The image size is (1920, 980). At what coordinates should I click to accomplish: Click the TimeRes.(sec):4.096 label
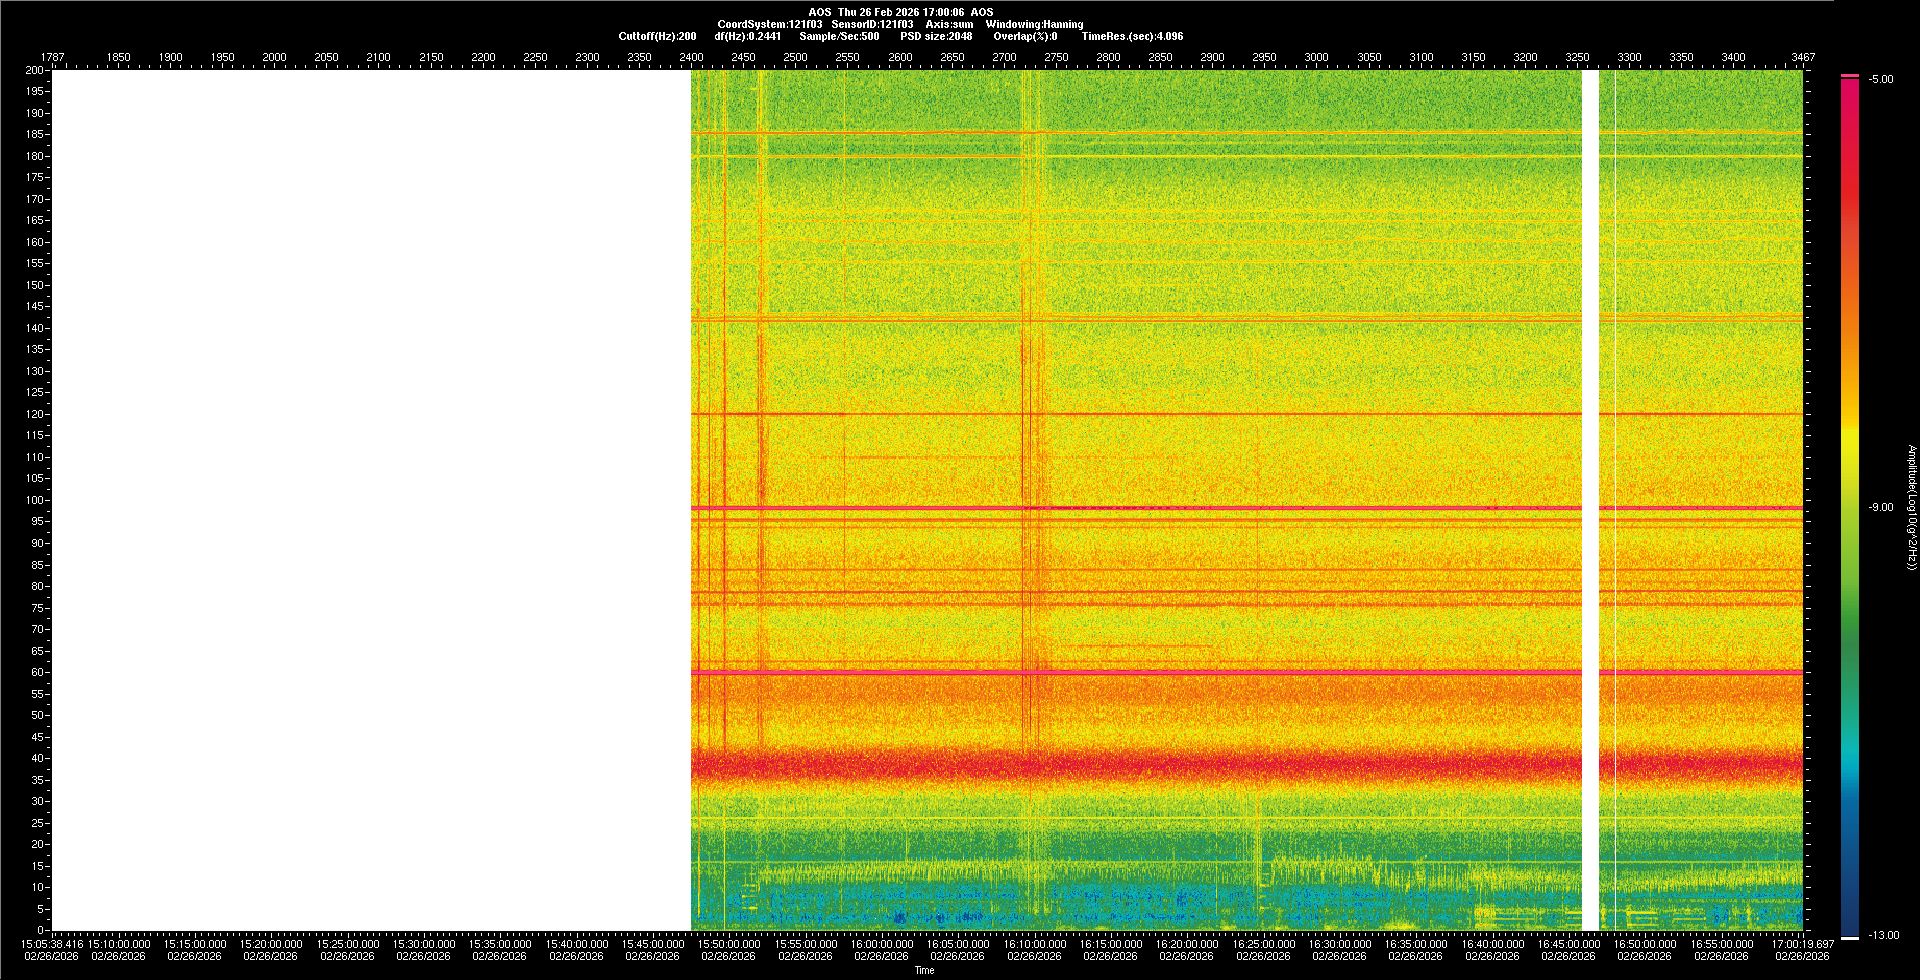(1132, 36)
